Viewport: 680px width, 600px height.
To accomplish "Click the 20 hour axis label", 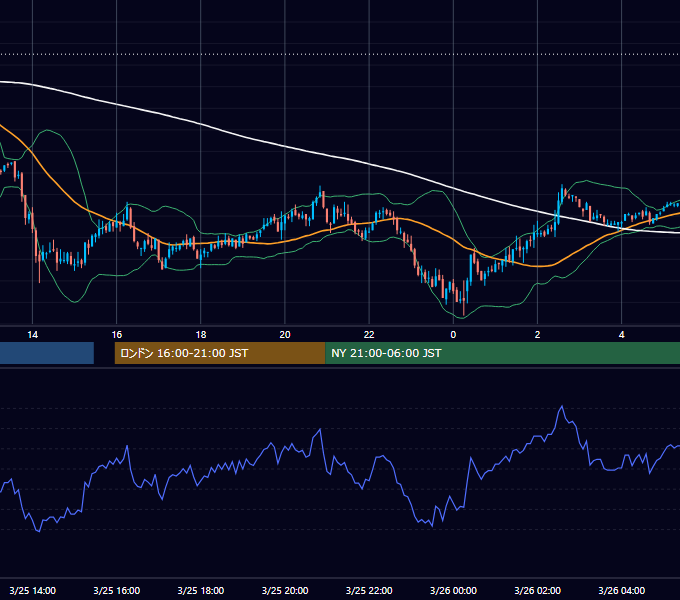I will (x=285, y=335).
